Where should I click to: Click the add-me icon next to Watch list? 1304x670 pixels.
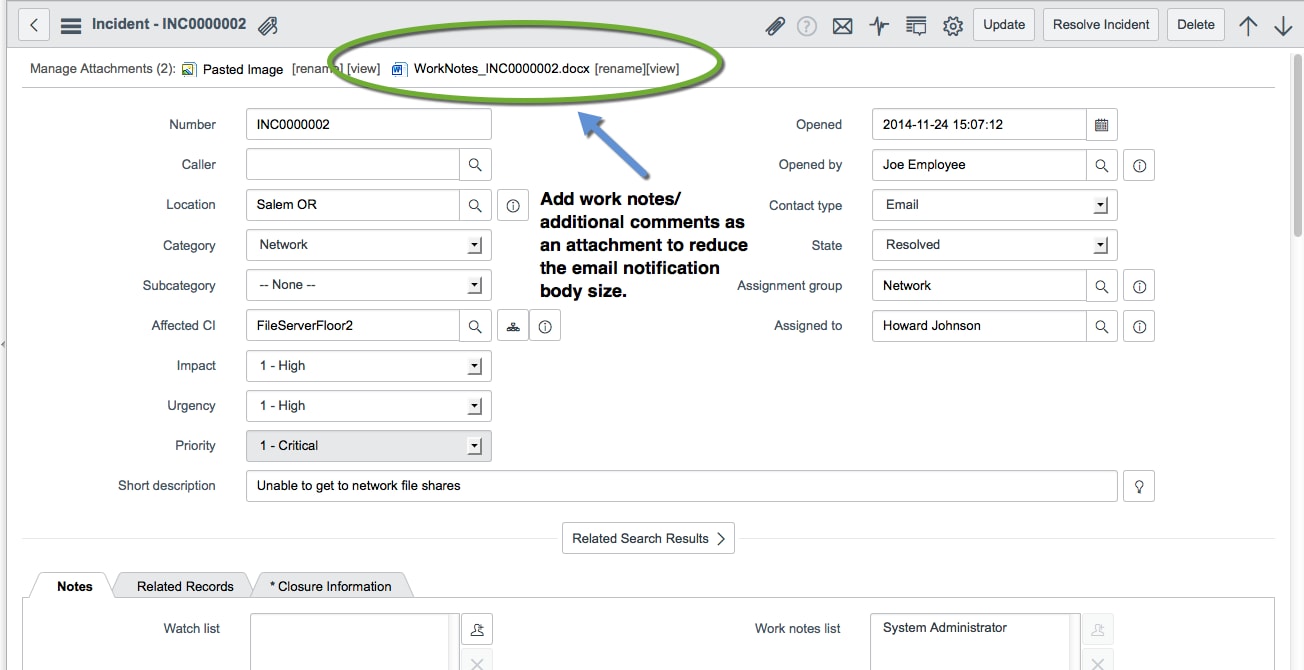tap(477, 629)
